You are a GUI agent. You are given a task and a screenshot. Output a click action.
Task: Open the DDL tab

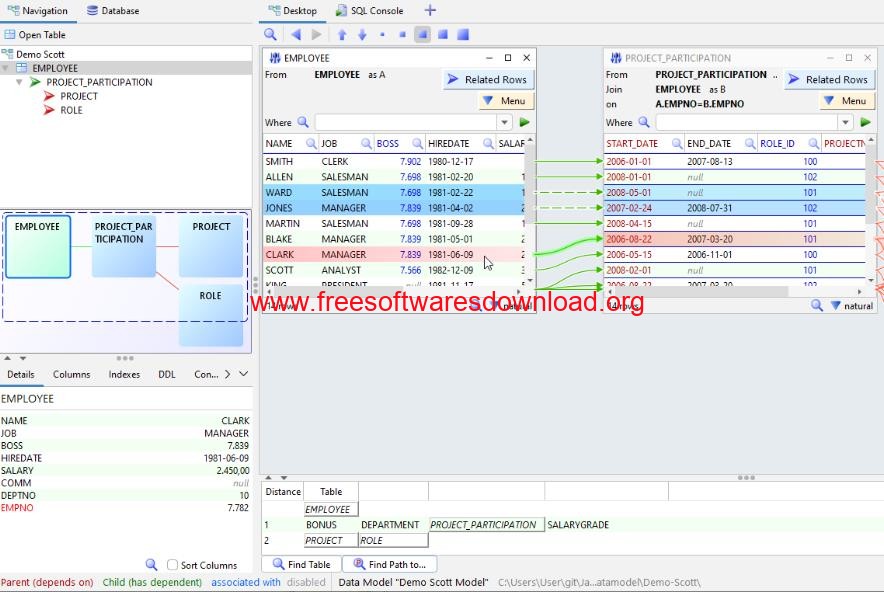click(167, 374)
